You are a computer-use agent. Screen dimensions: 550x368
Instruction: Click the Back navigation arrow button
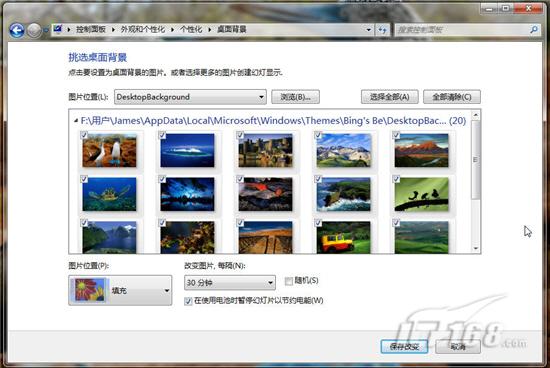16,31
